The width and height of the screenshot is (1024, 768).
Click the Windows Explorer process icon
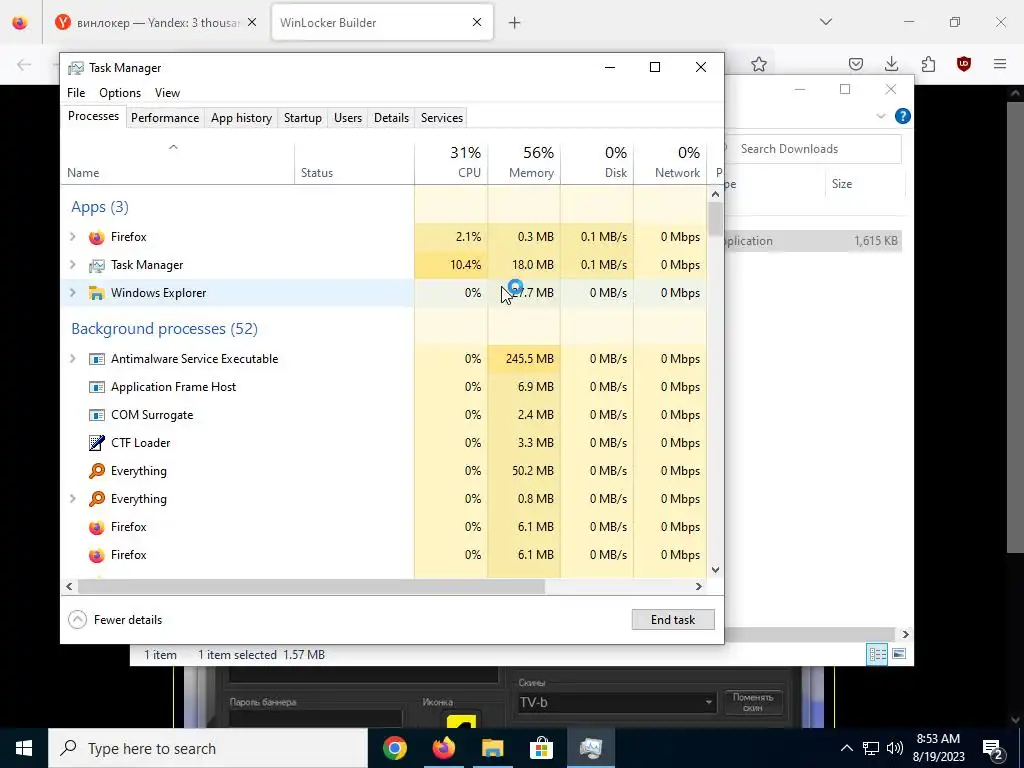tap(97, 293)
